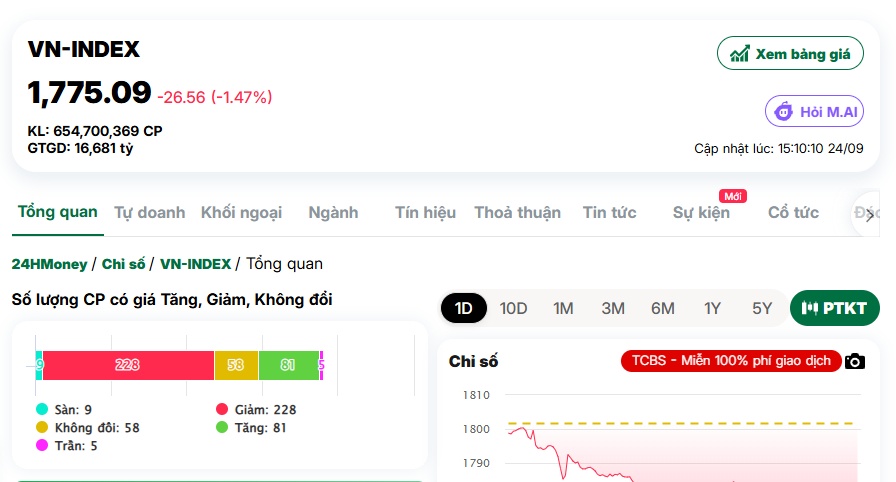Open the Xem bảng giá price board
This screenshot has width=896, height=482.
790,53
